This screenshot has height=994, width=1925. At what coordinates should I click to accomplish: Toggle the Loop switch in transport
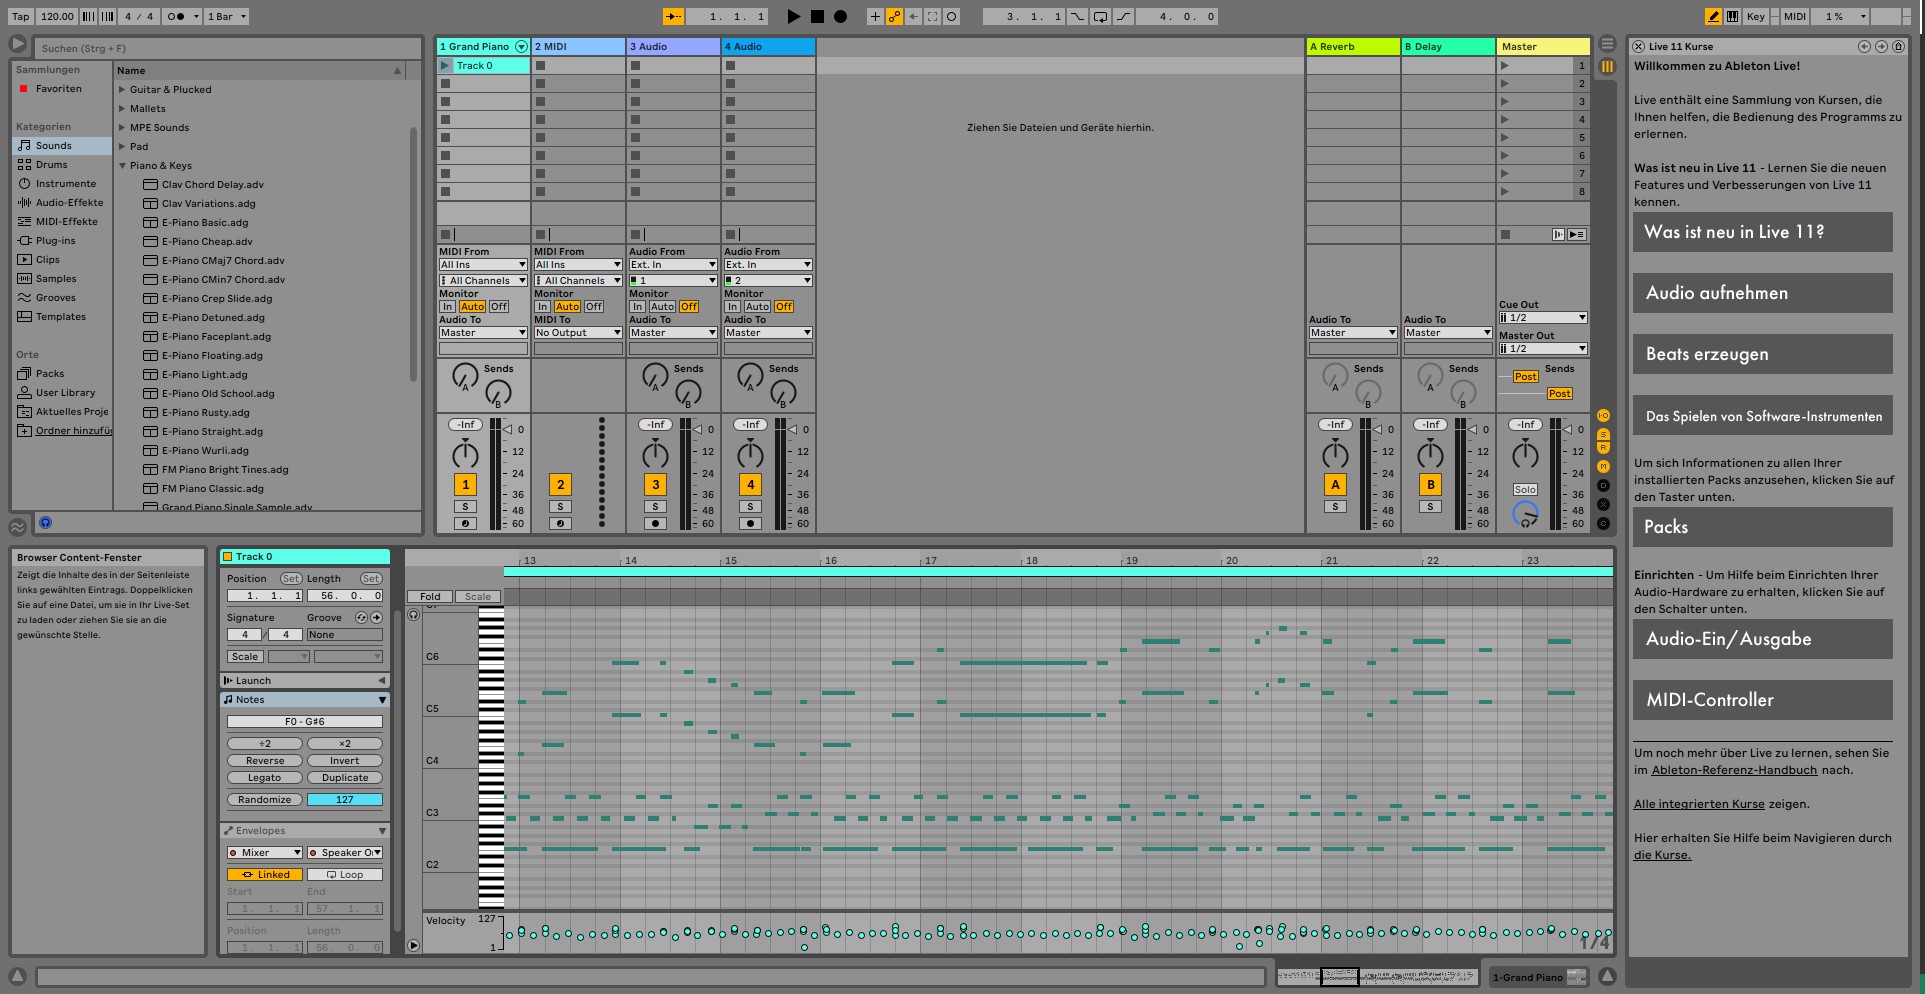(1100, 16)
